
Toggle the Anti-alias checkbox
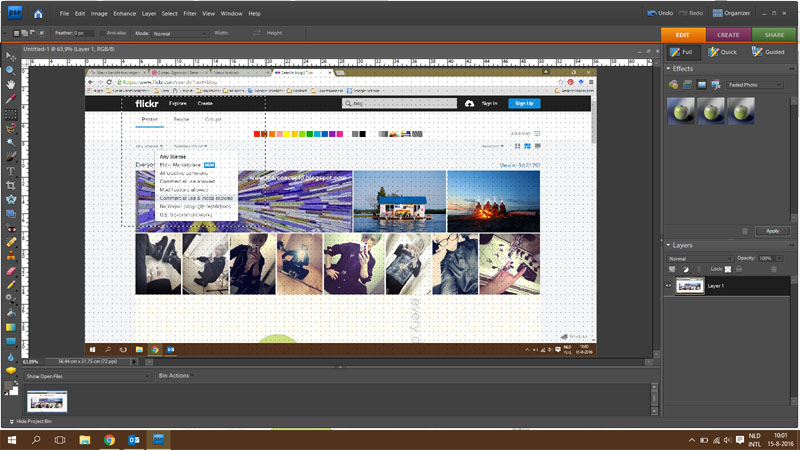(x=102, y=33)
